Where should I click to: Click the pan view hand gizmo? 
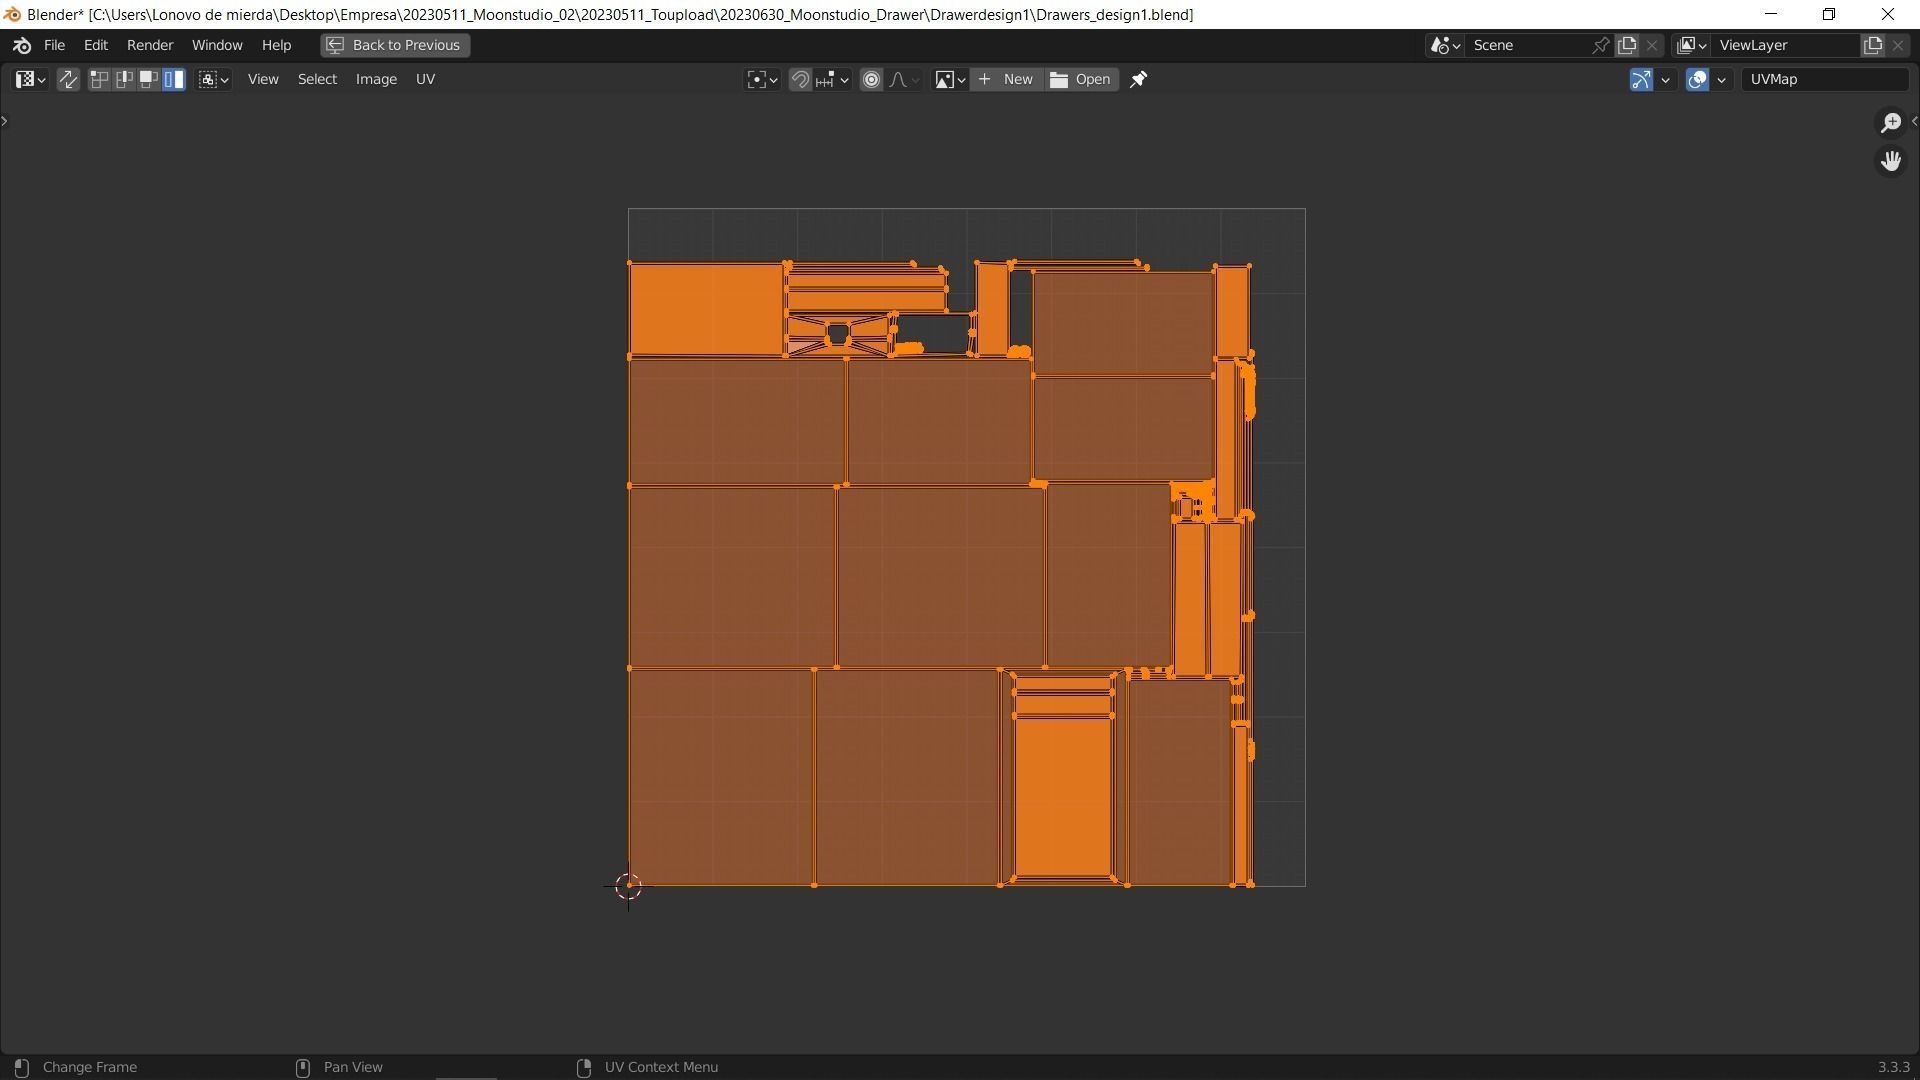point(1890,161)
